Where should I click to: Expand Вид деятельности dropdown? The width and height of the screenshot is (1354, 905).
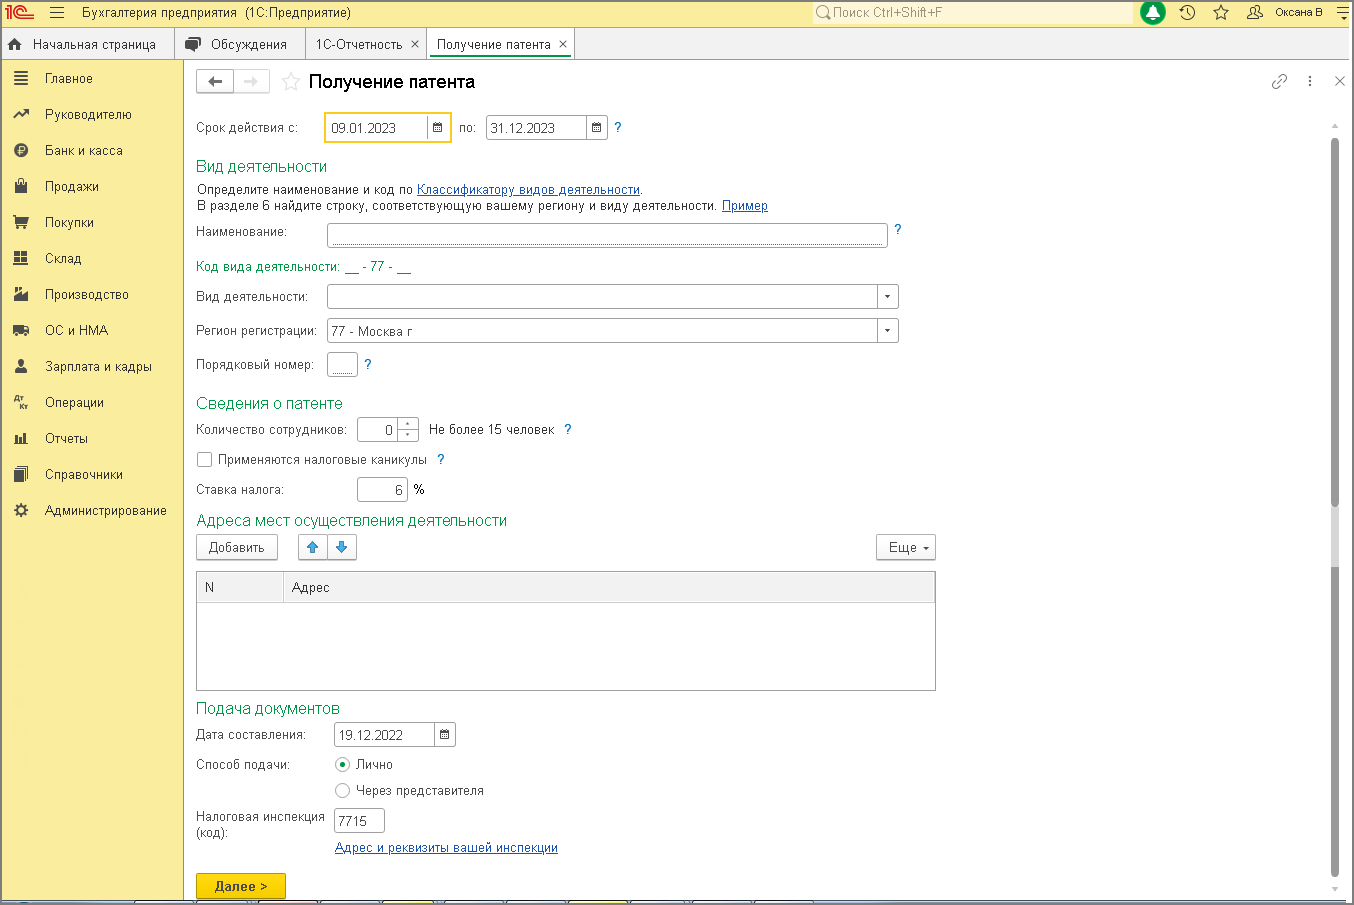pyautogui.click(x=888, y=297)
